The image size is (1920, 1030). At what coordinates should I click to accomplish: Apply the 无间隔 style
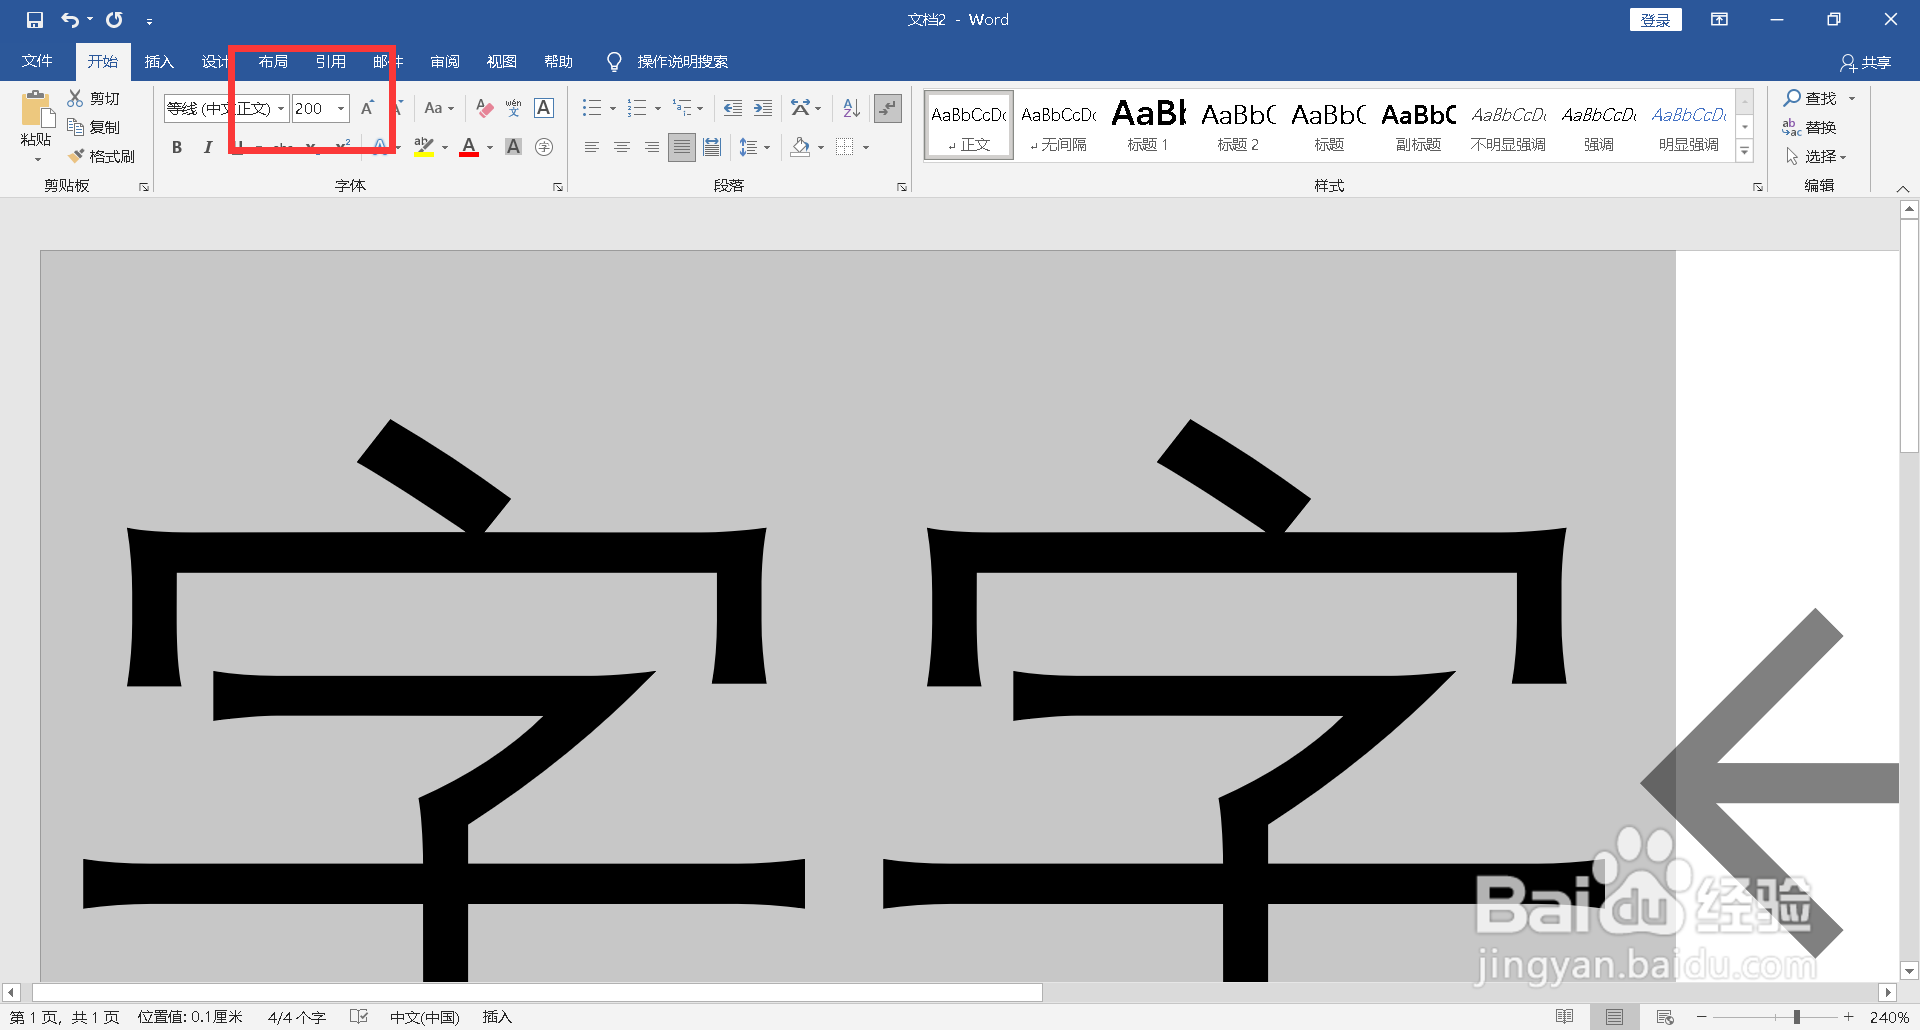coord(1059,125)
